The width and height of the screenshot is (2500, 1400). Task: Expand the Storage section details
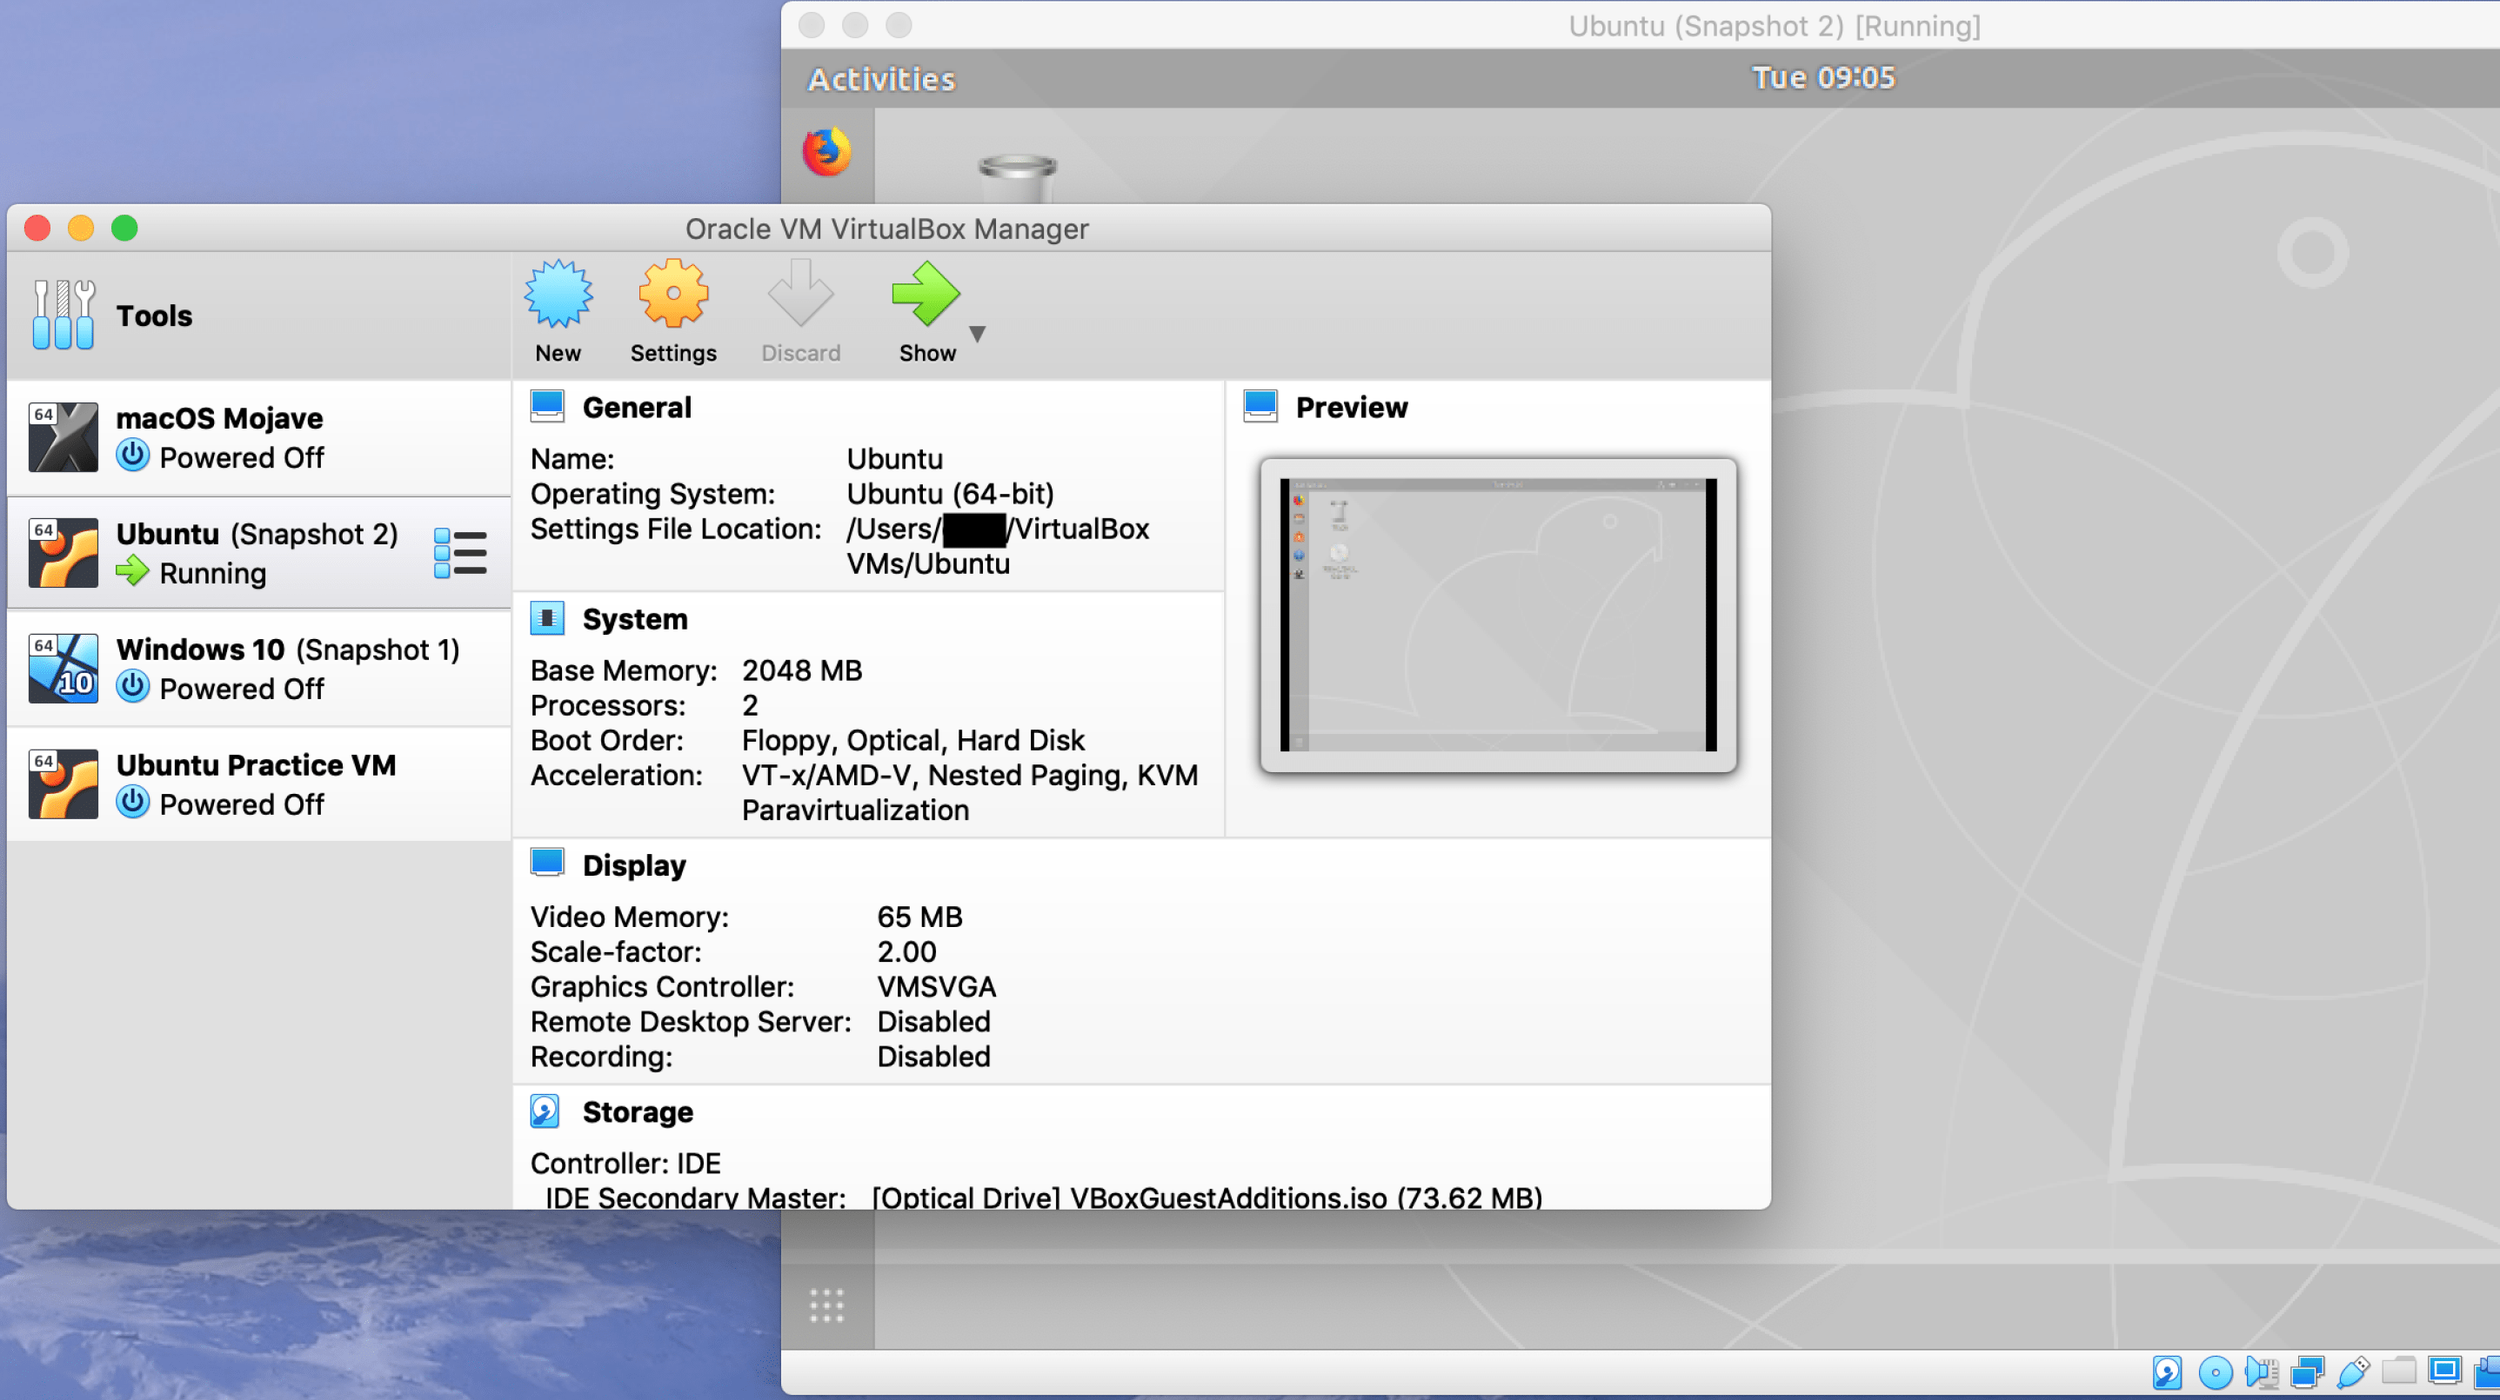[x=637, y=1111]
